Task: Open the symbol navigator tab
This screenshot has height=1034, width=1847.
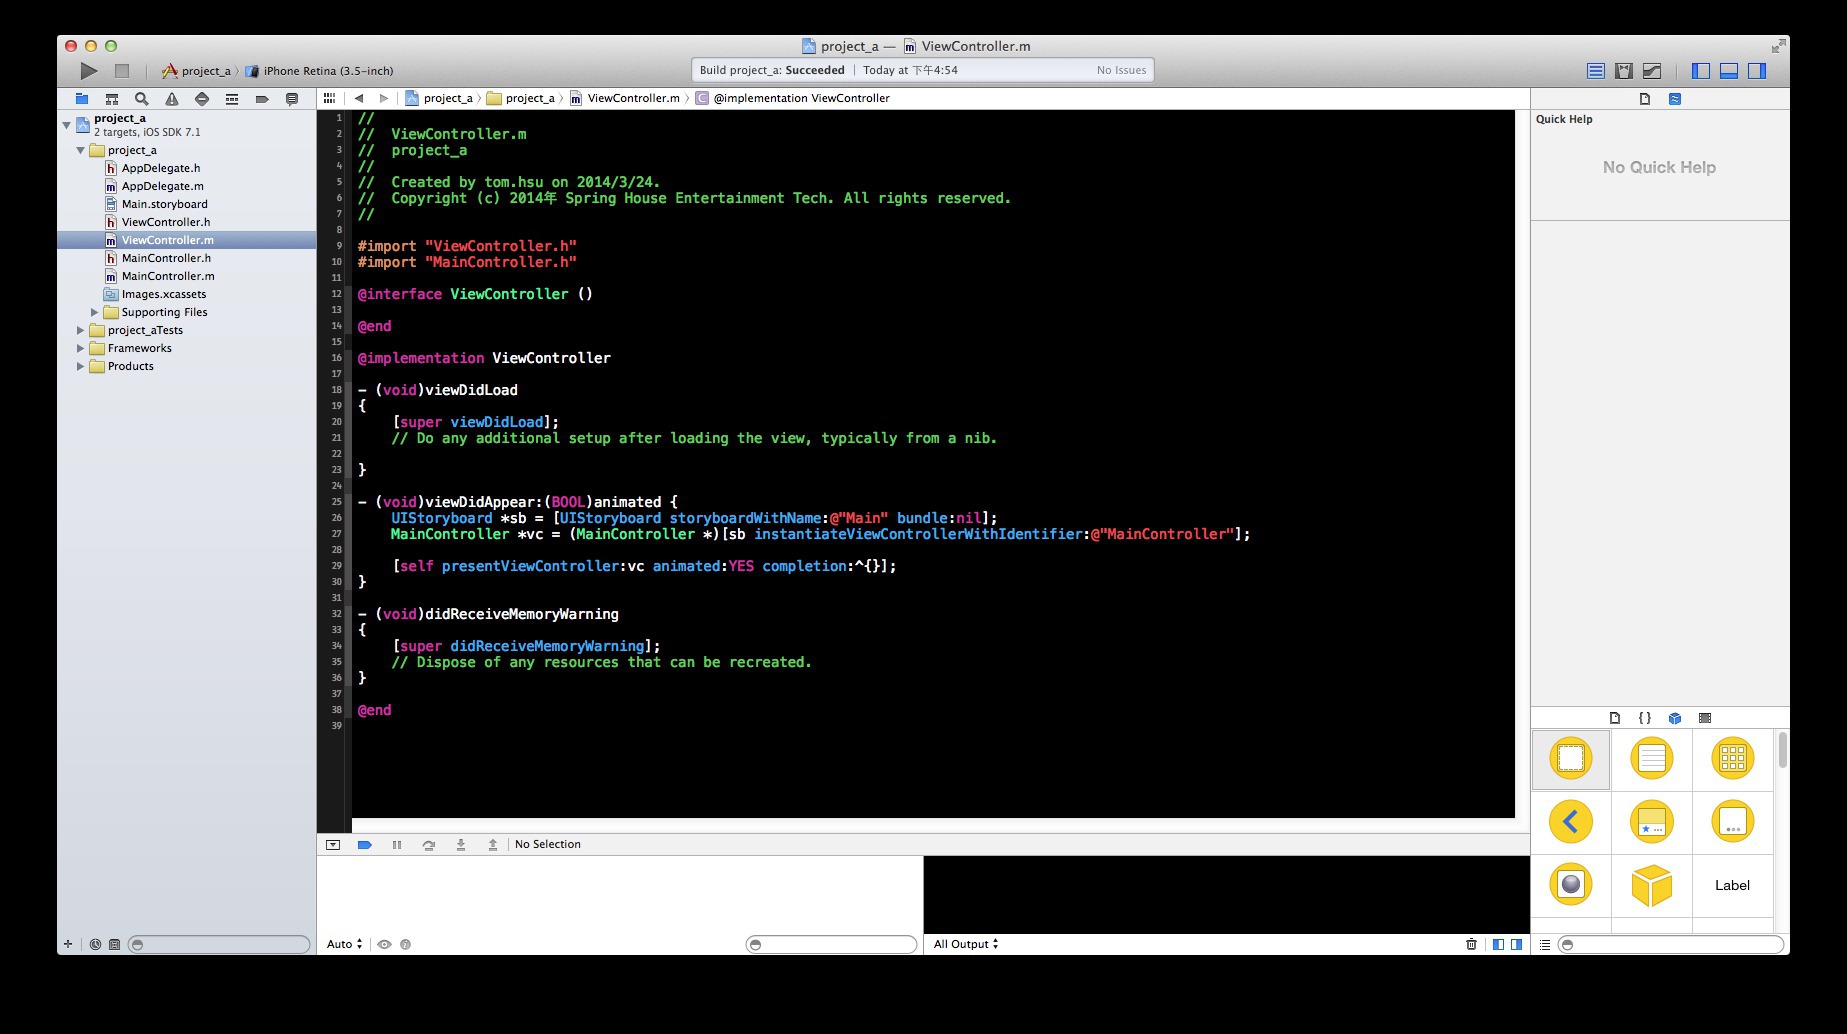Action: 112,99
